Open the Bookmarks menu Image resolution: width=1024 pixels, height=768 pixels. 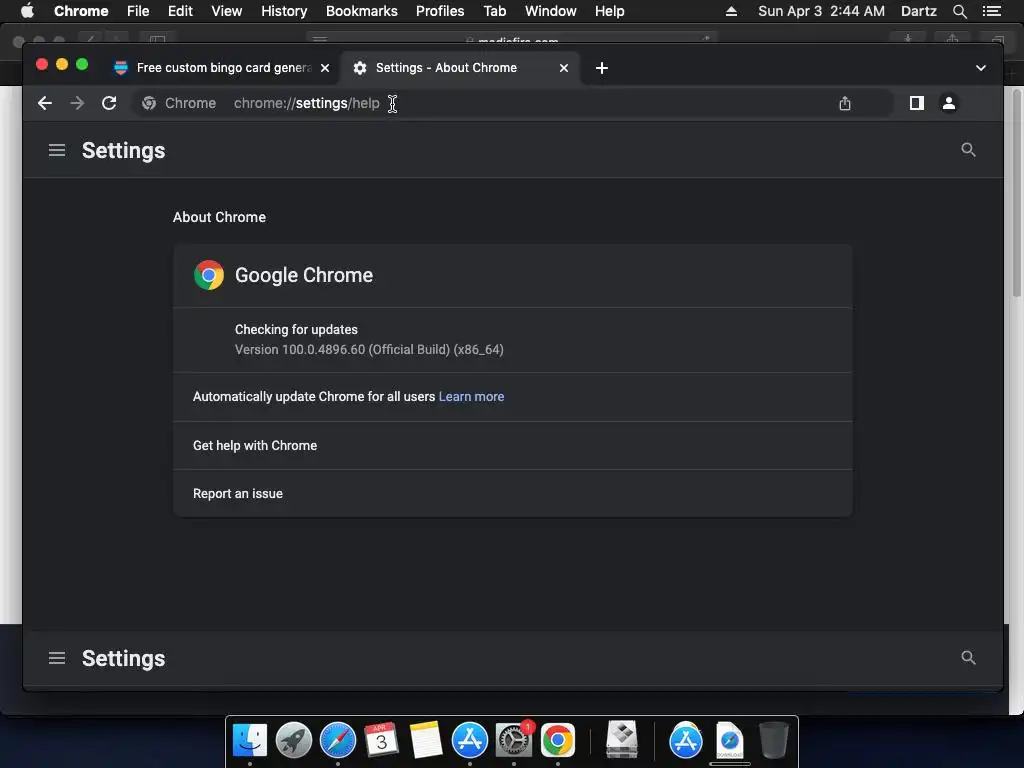coord(362,11)
